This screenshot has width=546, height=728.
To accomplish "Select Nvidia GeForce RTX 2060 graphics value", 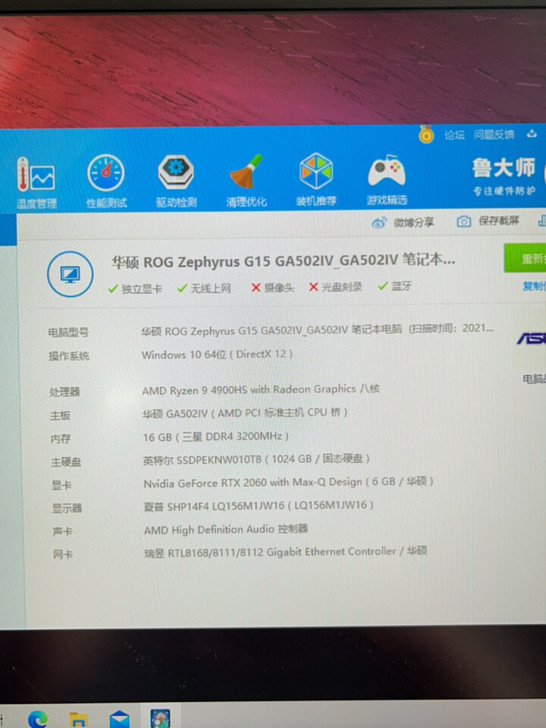I will (x=288, y=482).
